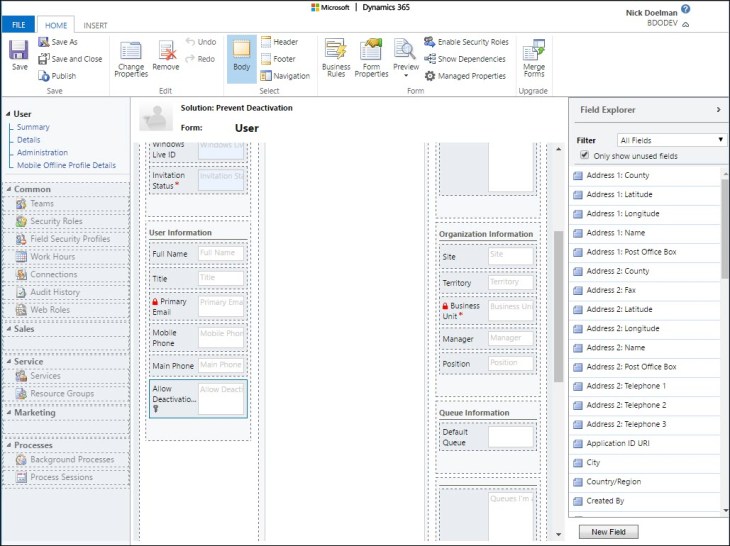Collapse the Field Explorer panel arrow
Viewport: 730px width, 546px height.
tap(718, 110)
